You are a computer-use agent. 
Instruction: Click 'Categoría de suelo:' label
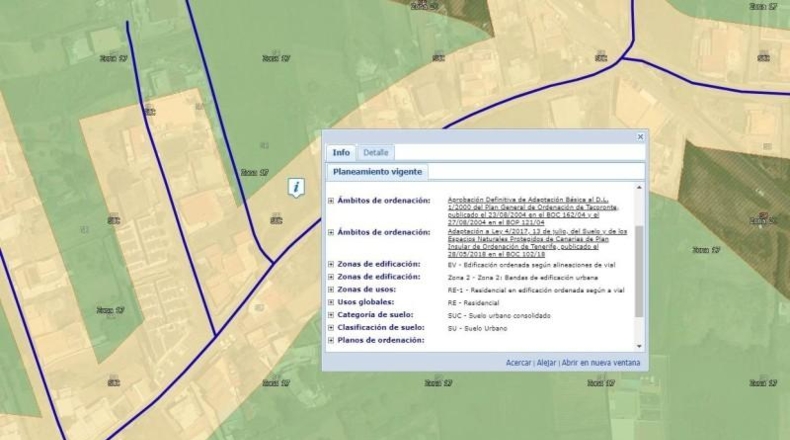point(375,315)
